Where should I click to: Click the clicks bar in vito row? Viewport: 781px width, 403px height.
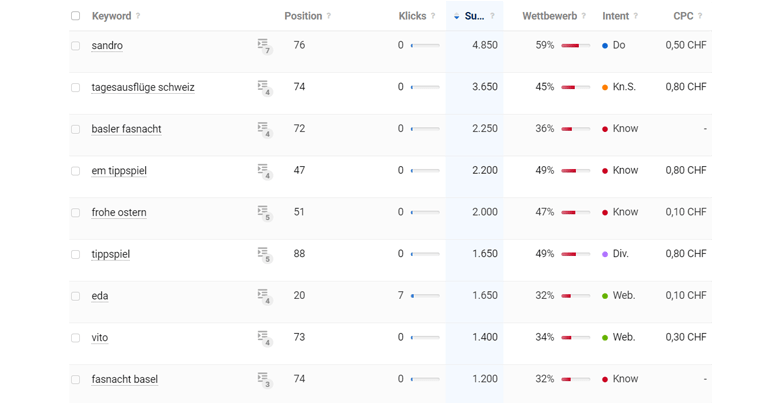click(425, 338)
